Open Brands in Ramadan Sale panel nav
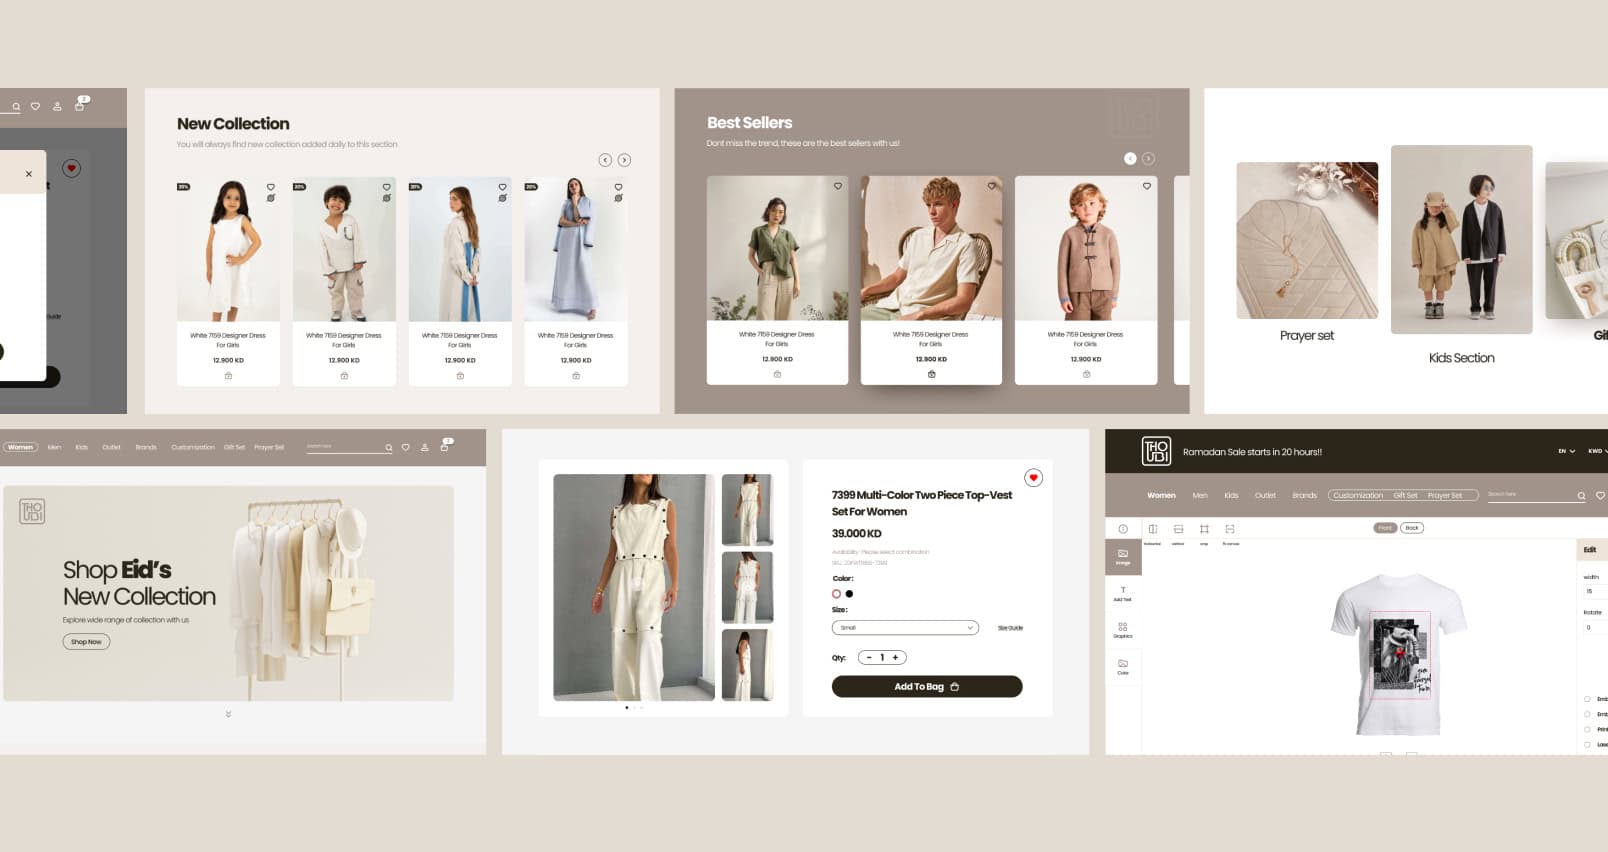Viewport: 1608px width, 852px height. point(1304,495)
